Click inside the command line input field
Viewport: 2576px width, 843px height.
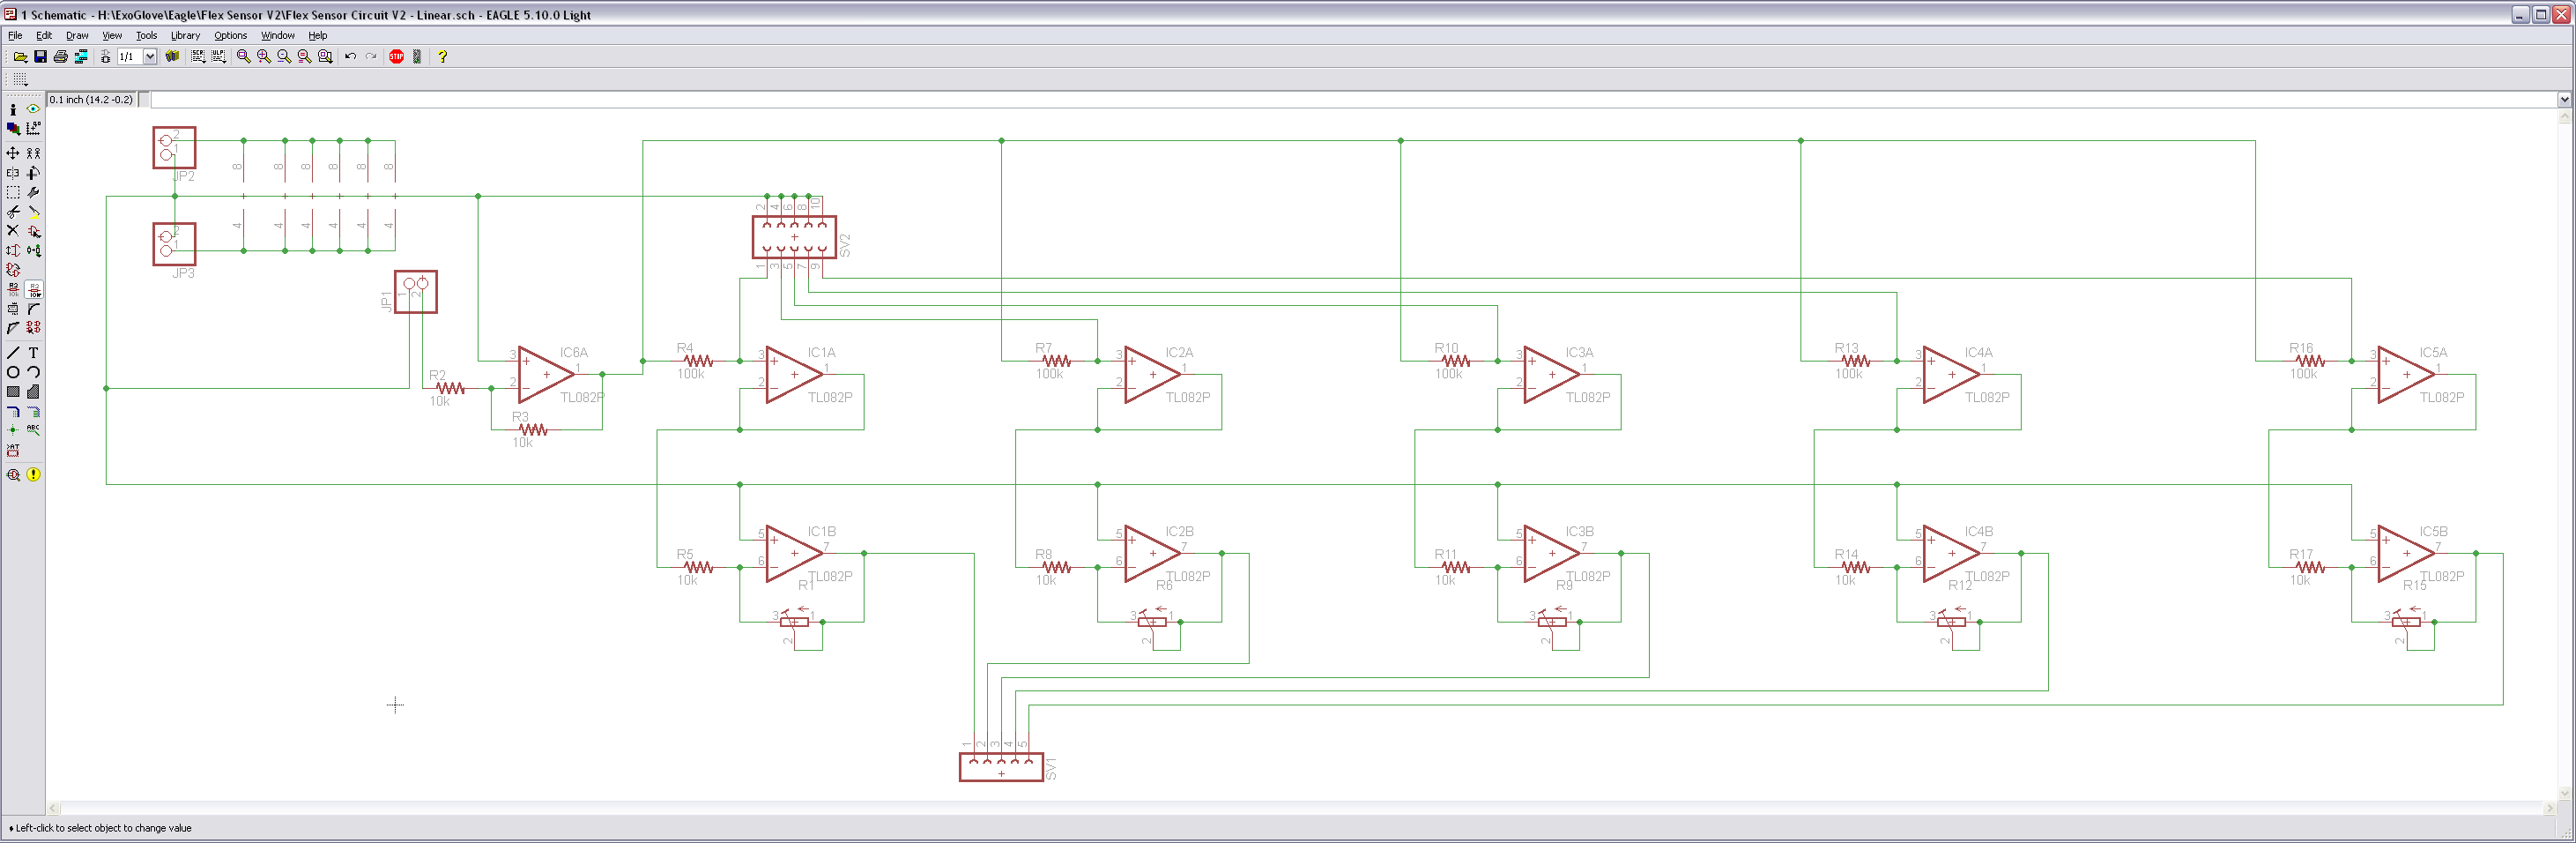tap(1360, 100)
